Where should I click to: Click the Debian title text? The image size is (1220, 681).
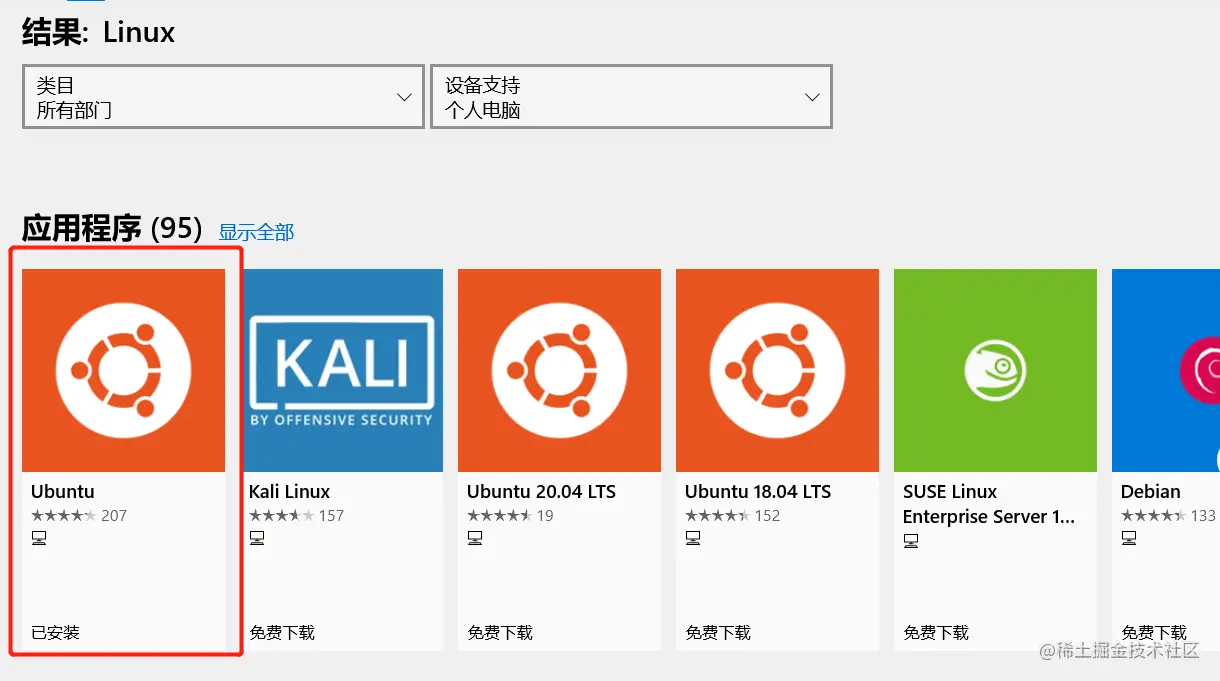click(x=1150, y=491)
